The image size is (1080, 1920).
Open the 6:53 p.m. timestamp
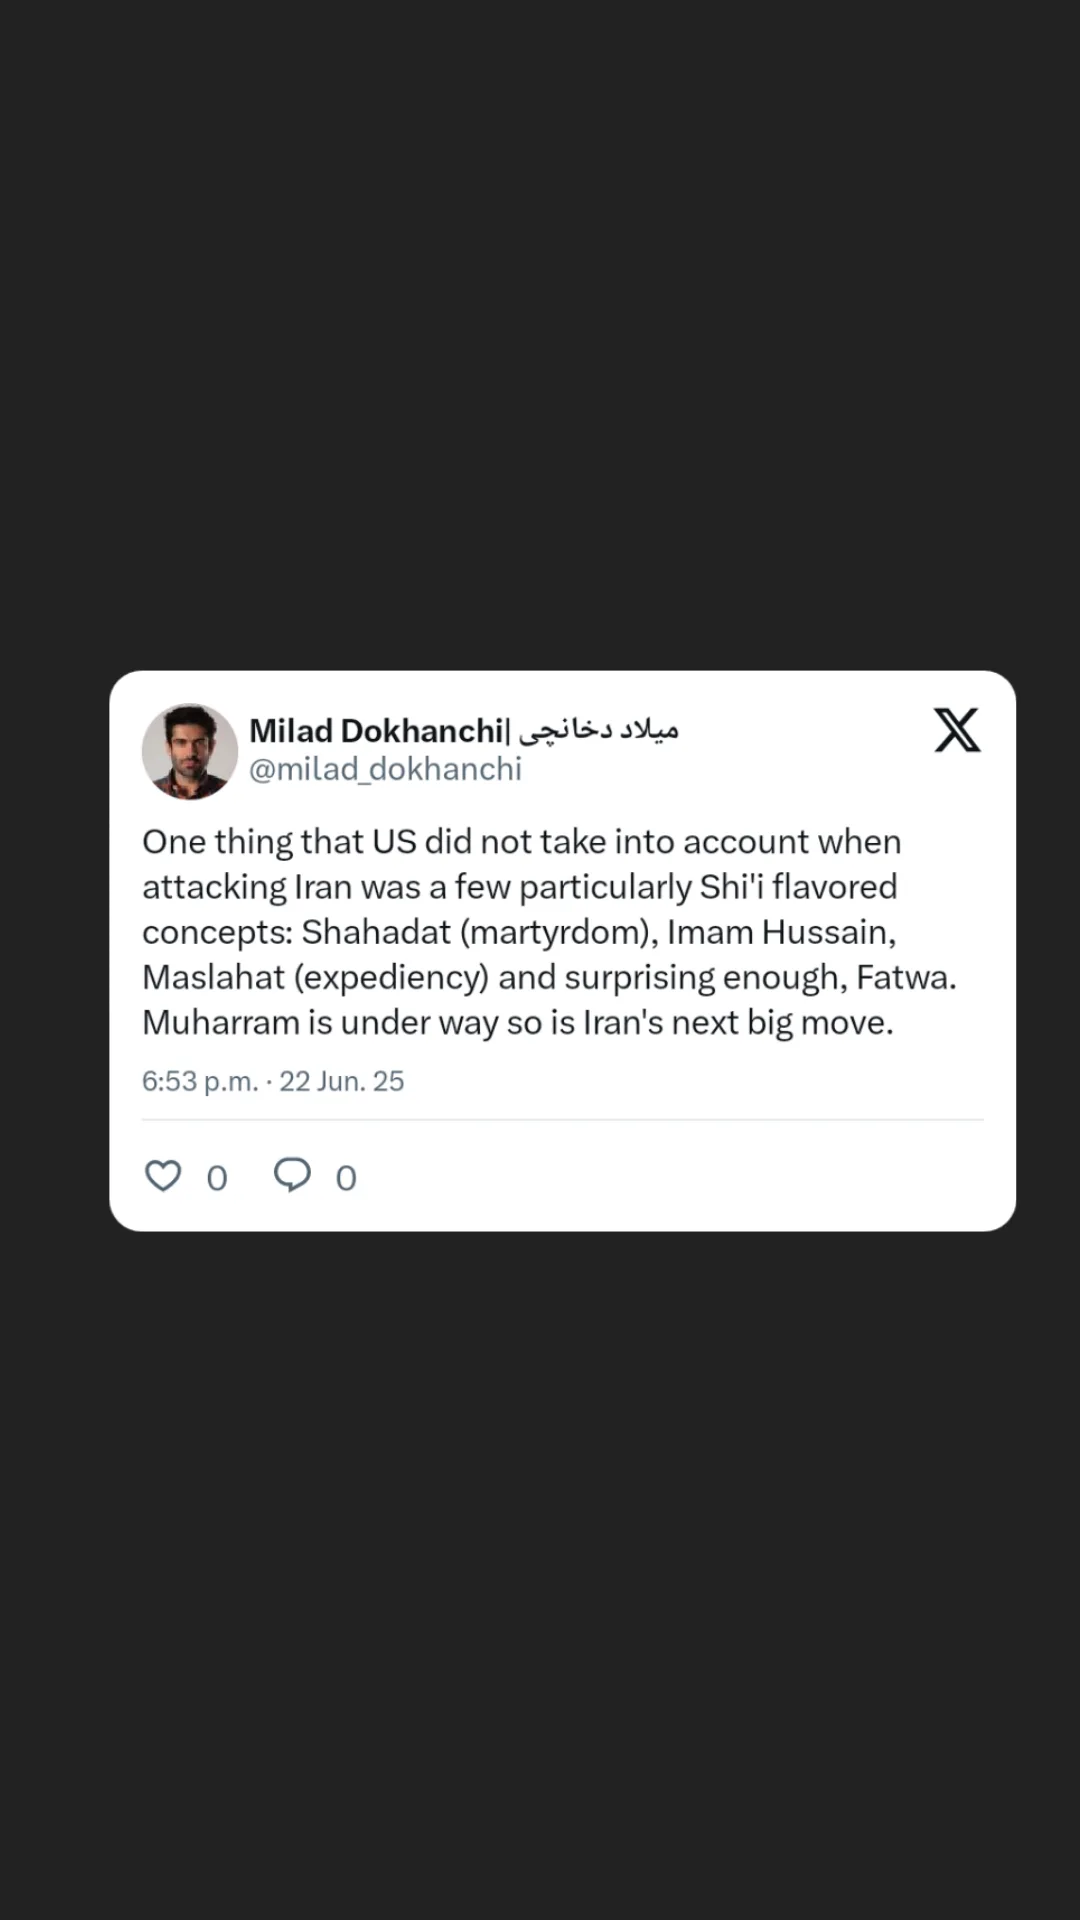(200, 1081)
